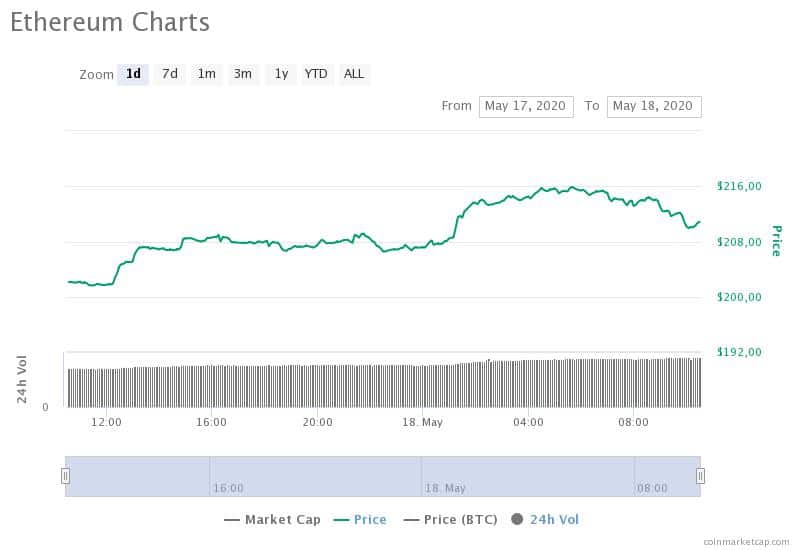The height and width of the screenshot is (550, 800).
Task: Select the 7d zoom range
Action: (x=170, y=74)
